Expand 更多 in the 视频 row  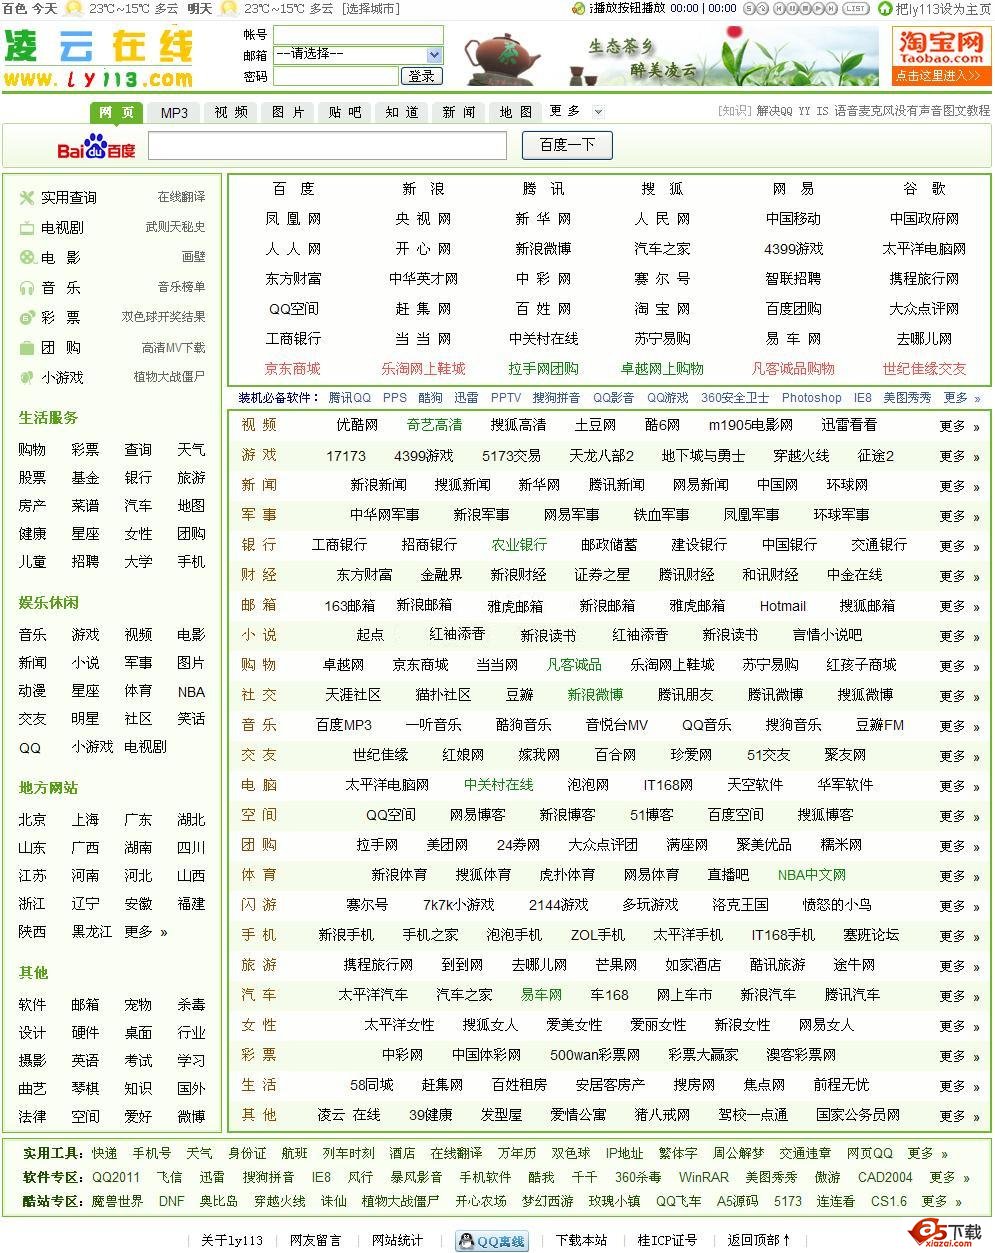(959, 426)
